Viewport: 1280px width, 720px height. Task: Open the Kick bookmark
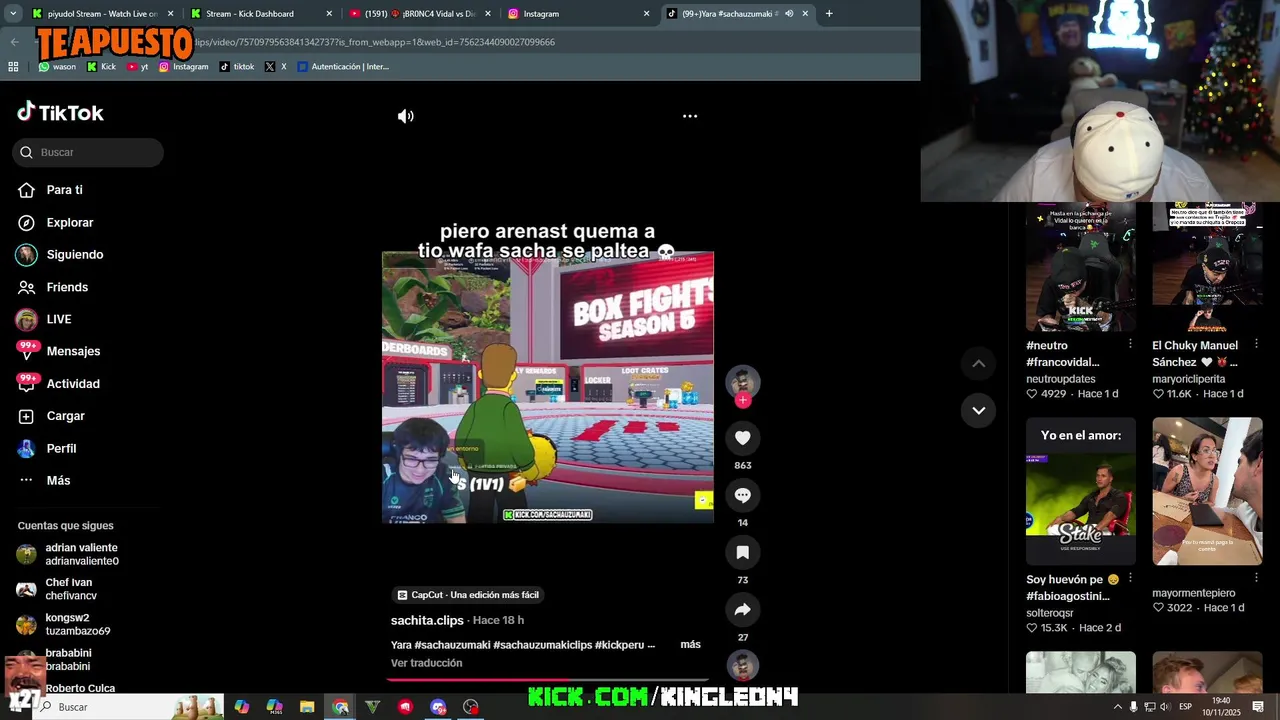[x=101, y=67]
